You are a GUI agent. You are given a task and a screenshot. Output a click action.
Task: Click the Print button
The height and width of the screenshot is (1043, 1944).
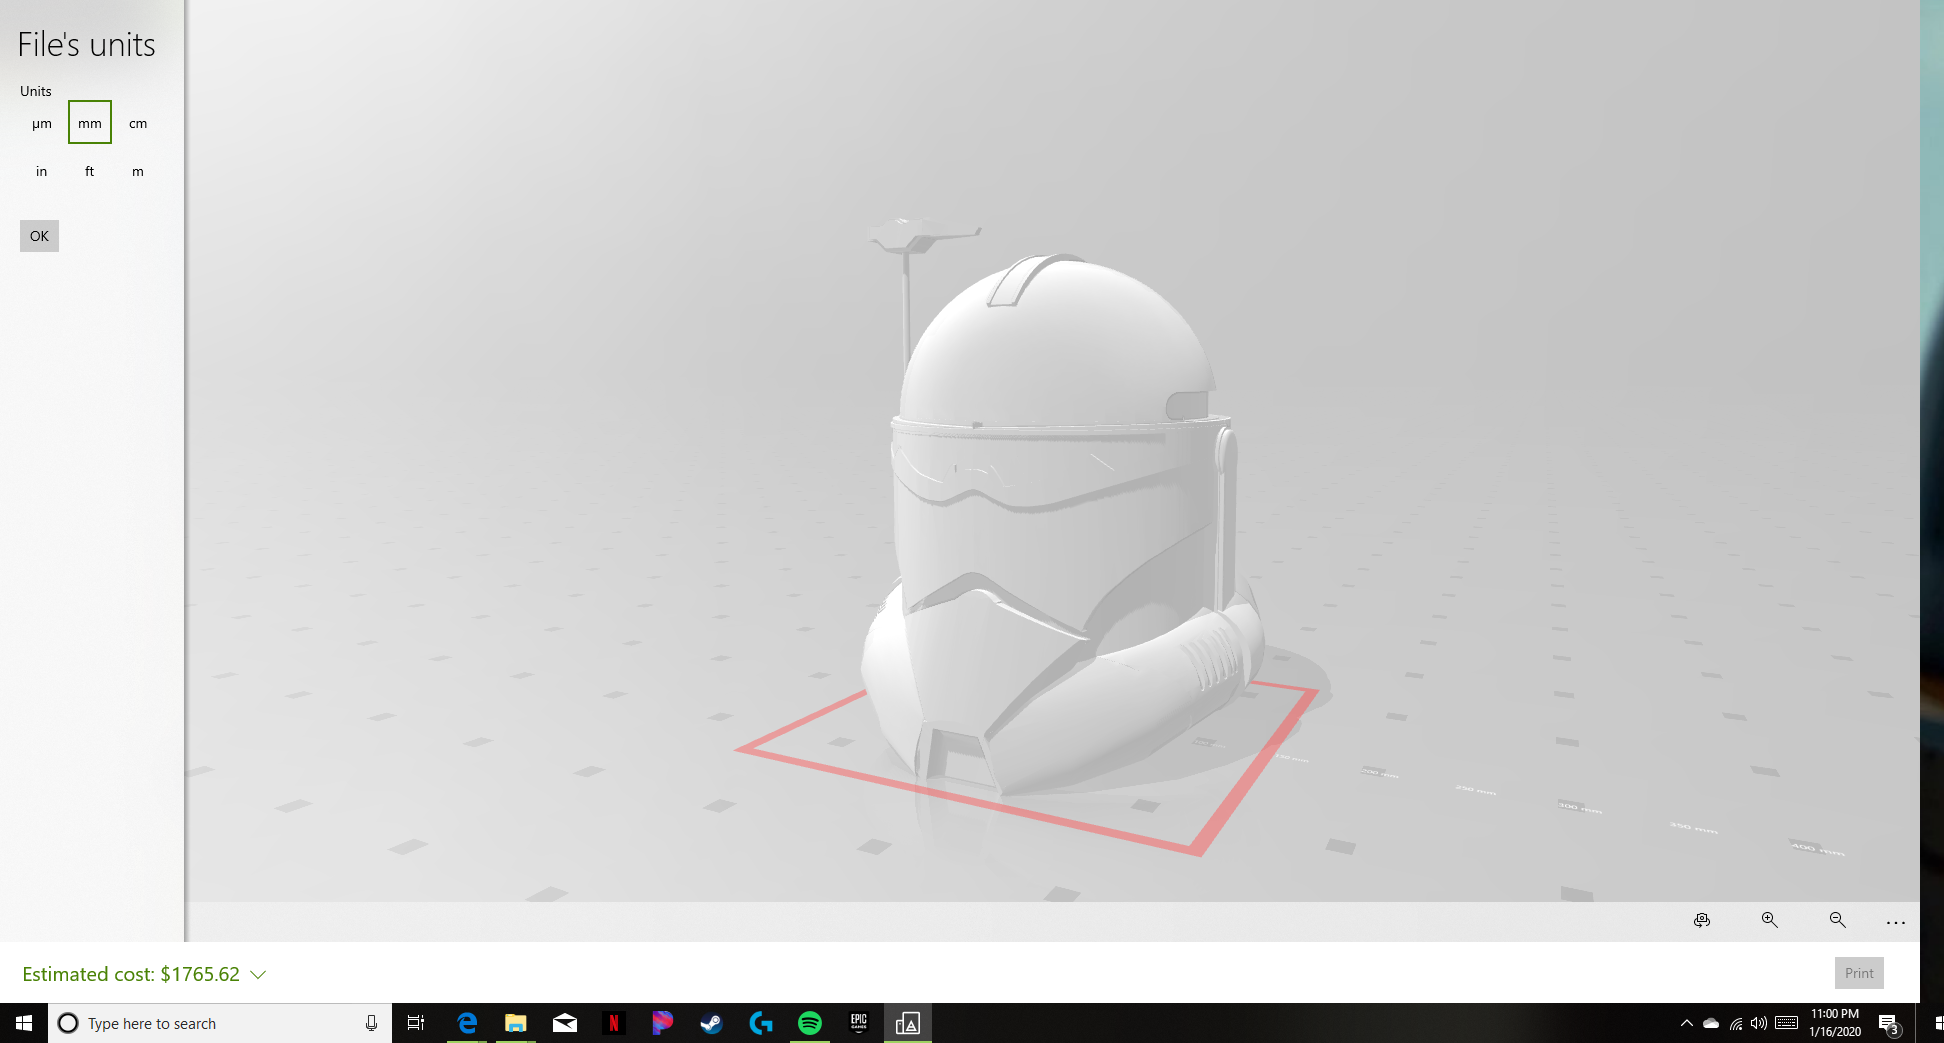1858,972
